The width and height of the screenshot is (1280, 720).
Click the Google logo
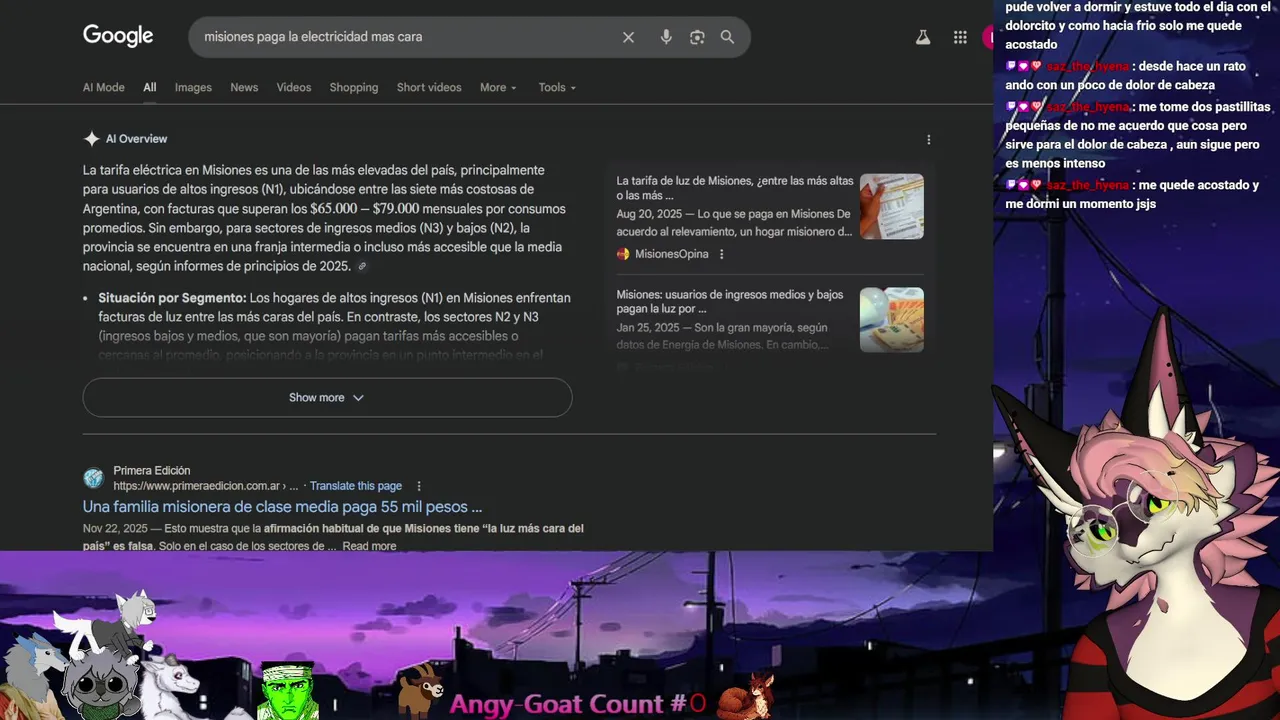click(x=118, y=36)
